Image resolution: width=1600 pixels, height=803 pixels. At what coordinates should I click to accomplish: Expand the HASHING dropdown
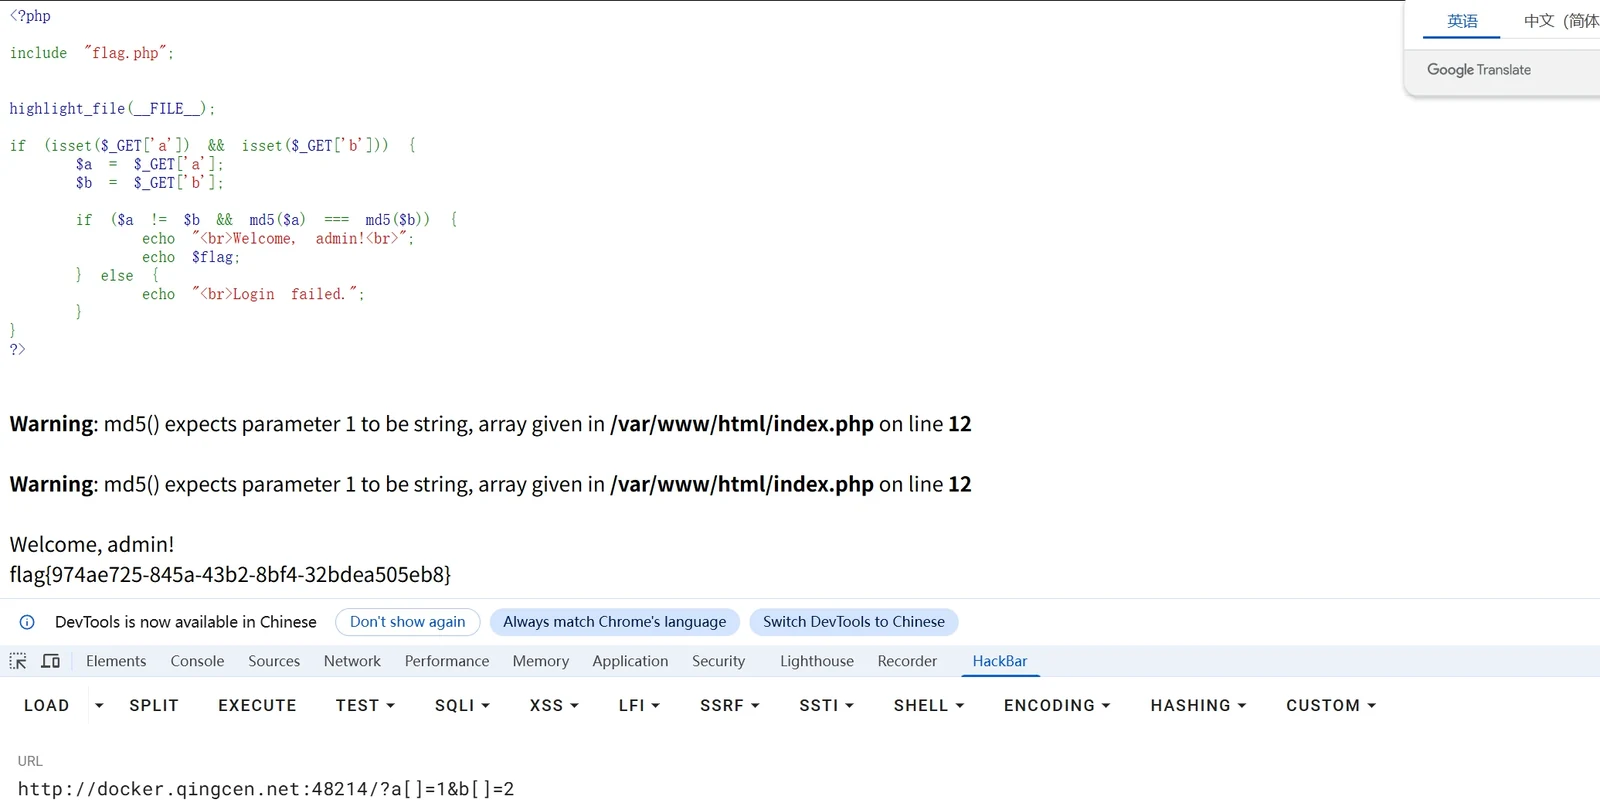pyautogui.click(x=1198, y=706)
